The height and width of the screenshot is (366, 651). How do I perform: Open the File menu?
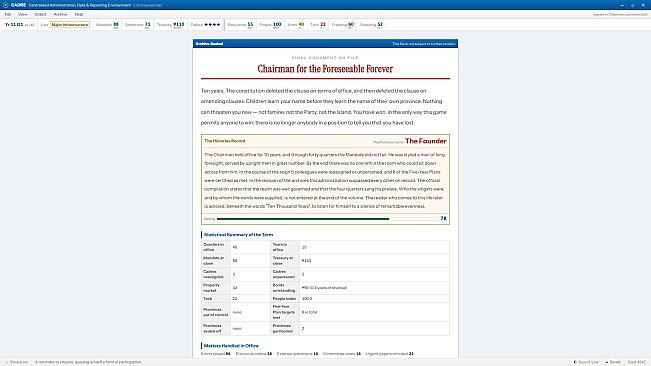point(8,14)
